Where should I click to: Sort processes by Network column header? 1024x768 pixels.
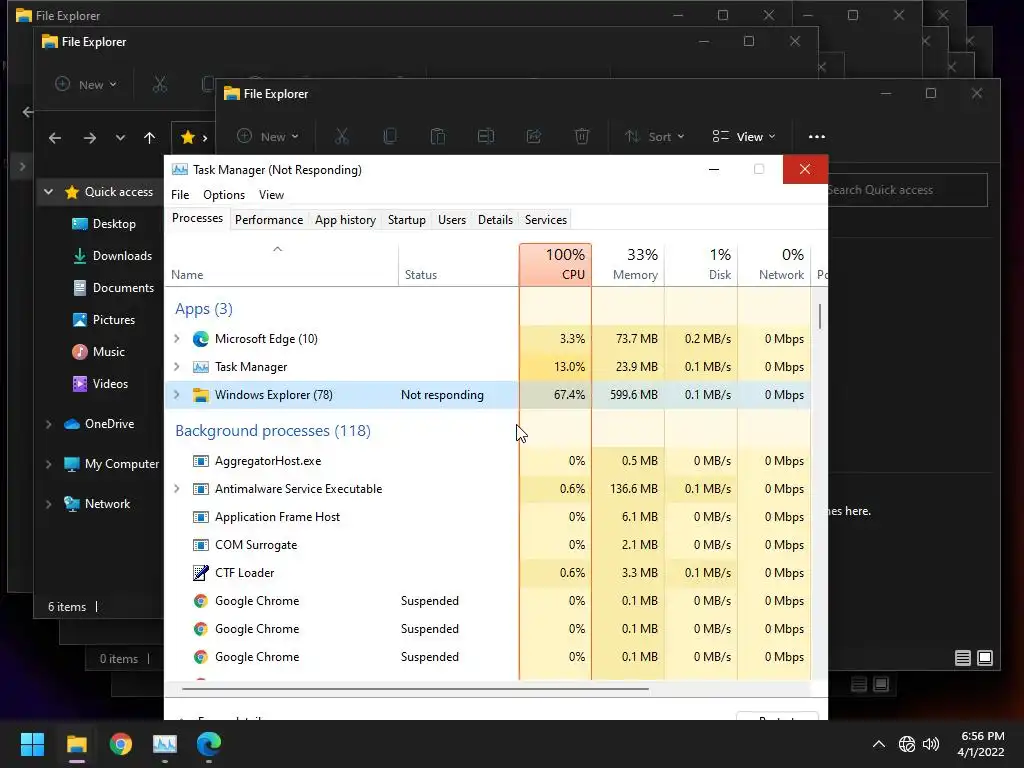point(775,264)
